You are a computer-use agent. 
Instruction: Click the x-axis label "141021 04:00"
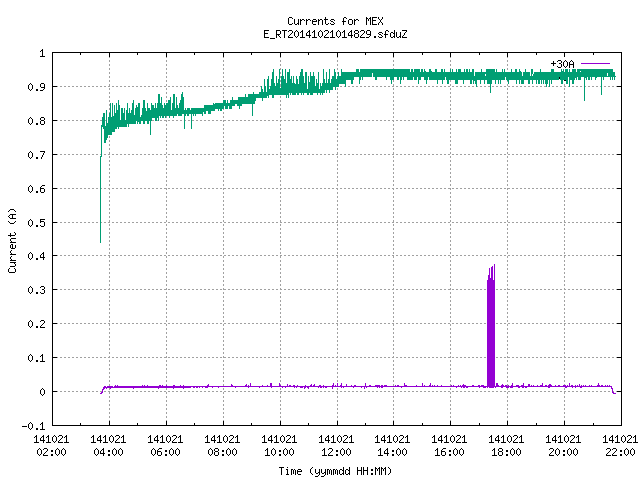coord(108,445)
